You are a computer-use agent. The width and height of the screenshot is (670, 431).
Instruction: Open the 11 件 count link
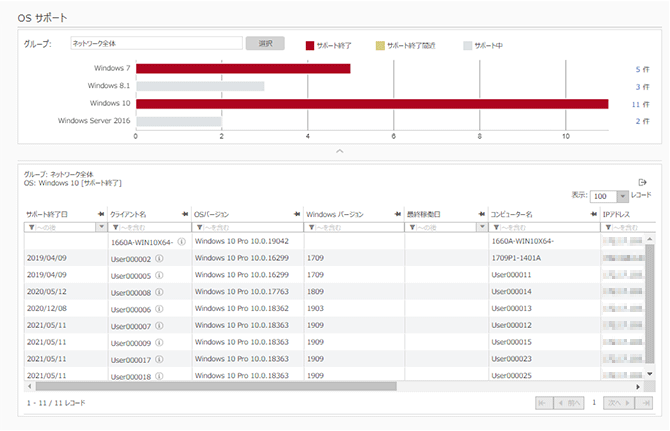(641, 103)
